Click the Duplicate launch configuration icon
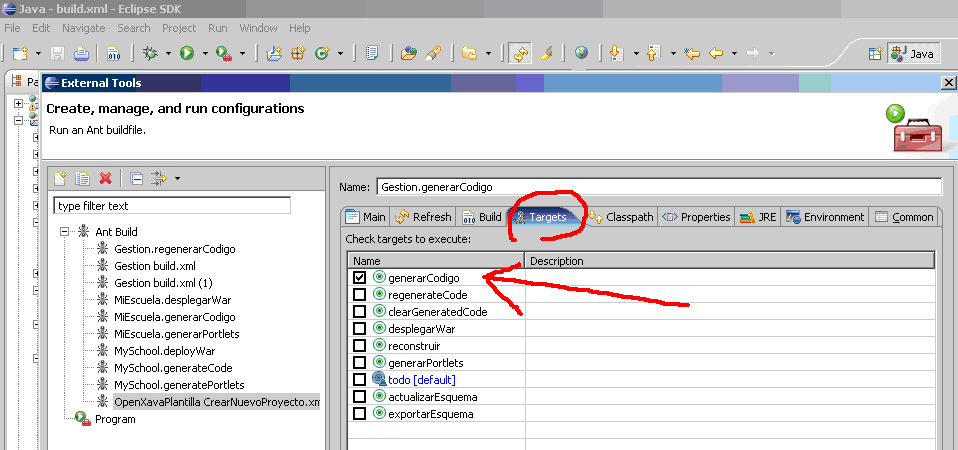The image size is (958, 450). pos(82,178)
